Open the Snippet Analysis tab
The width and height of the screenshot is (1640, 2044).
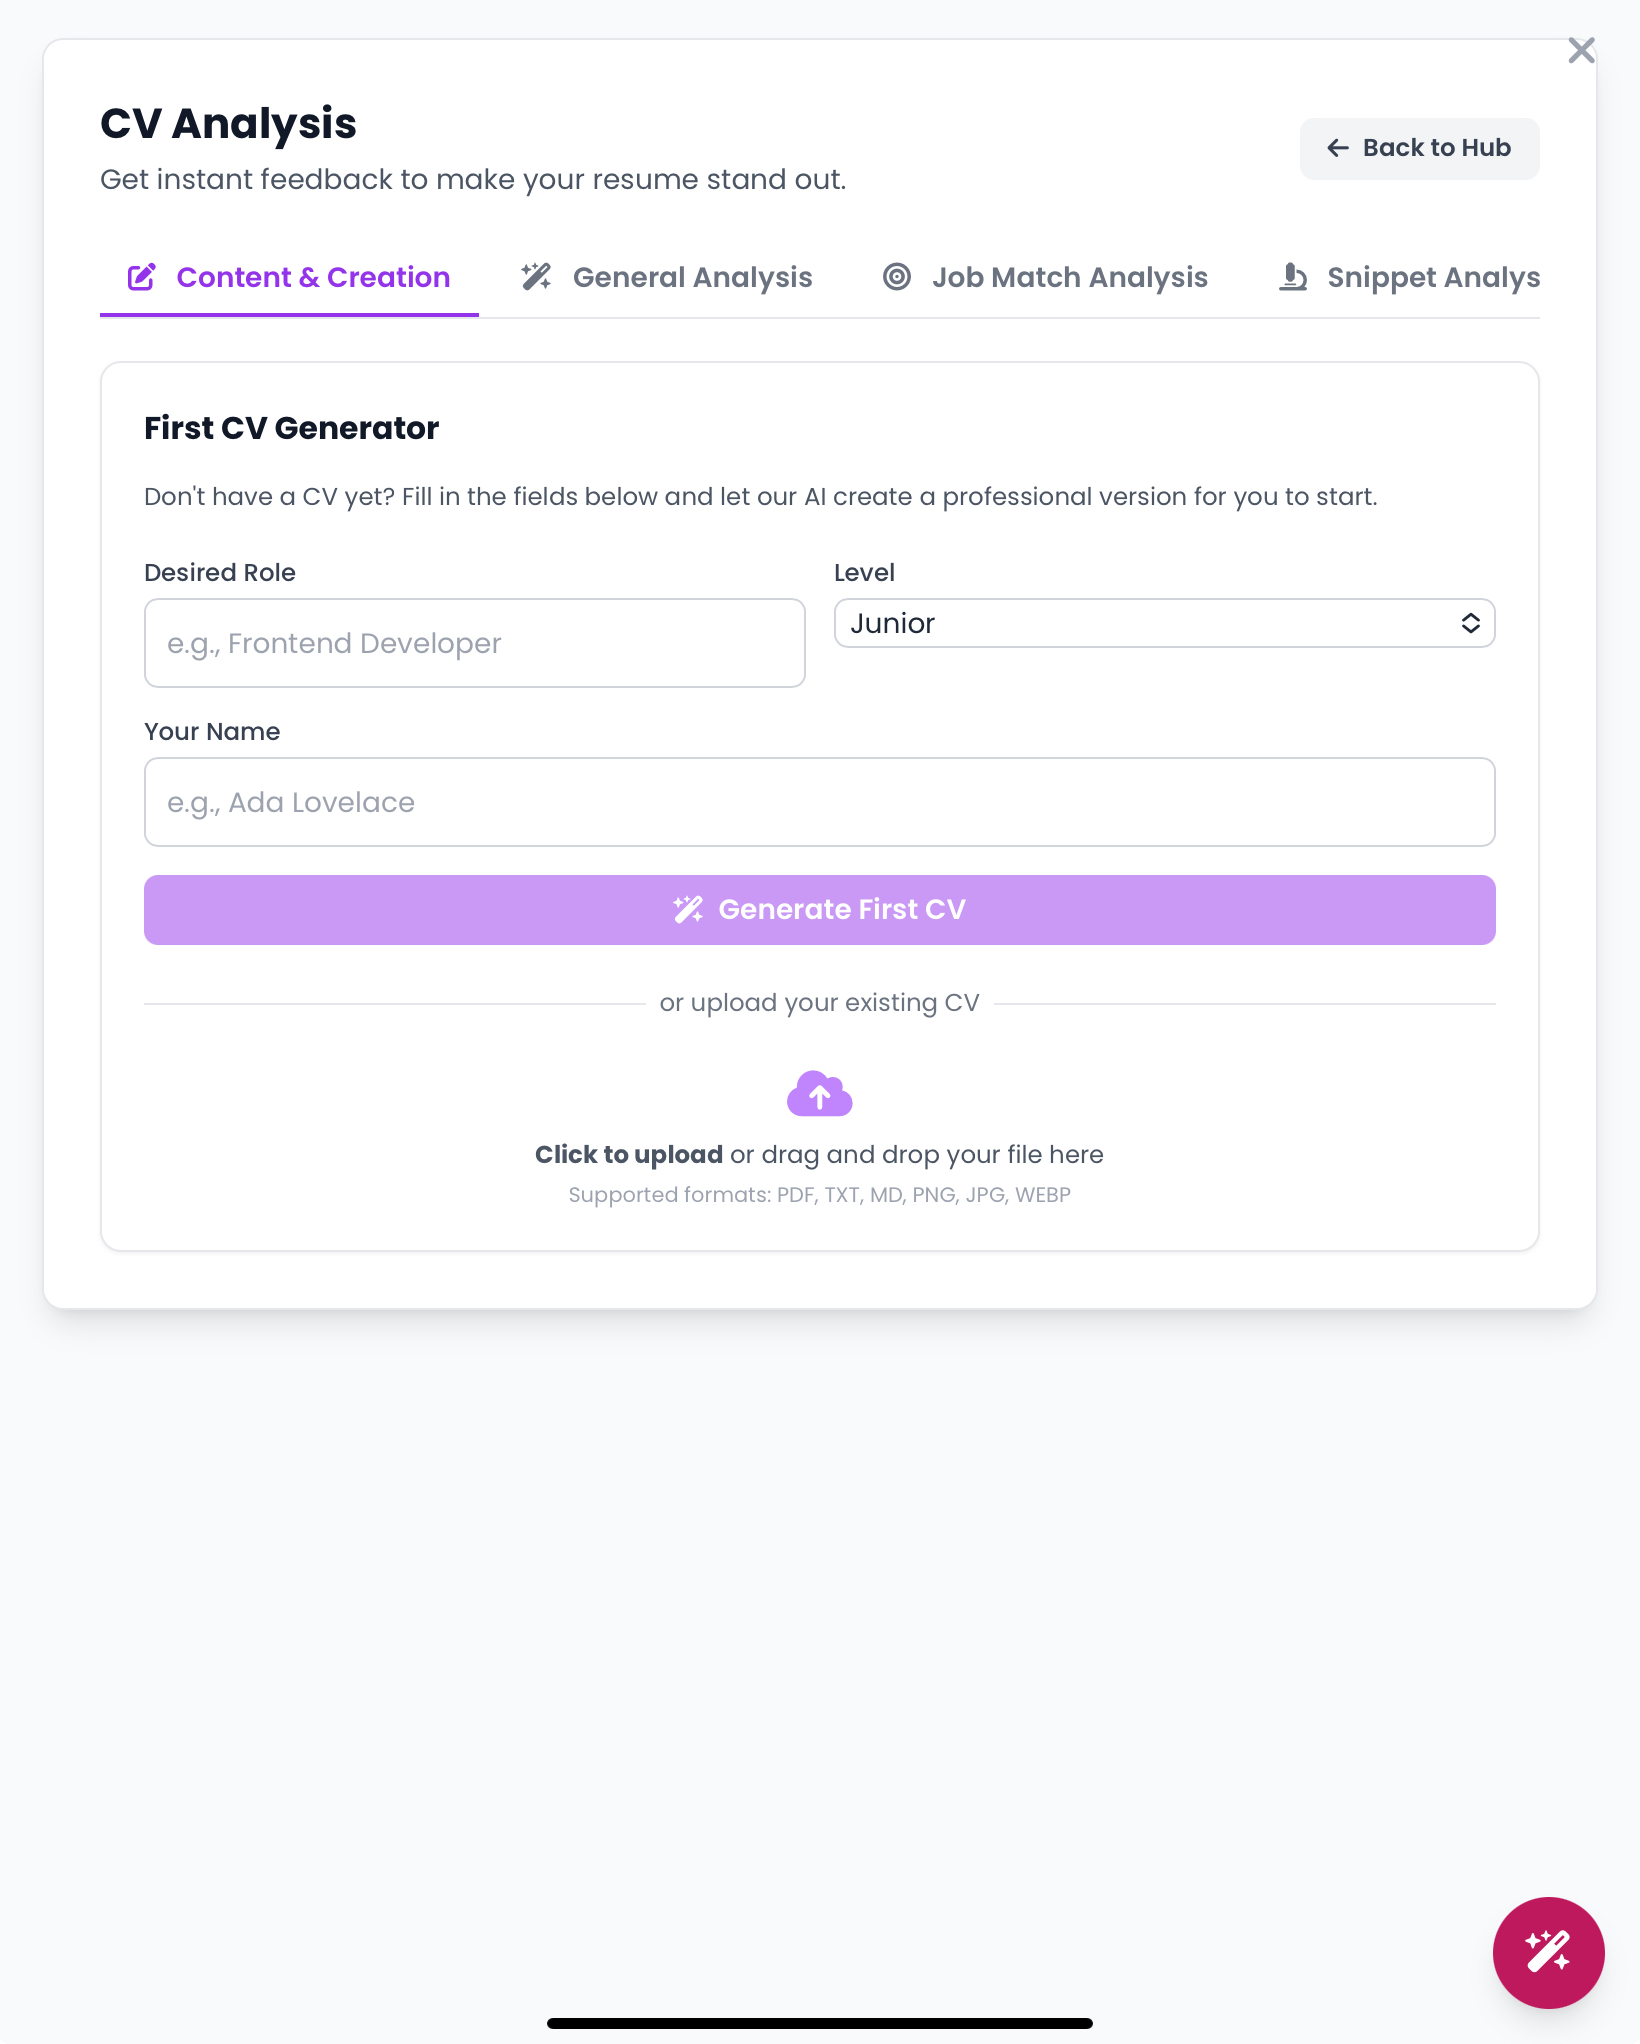[1432, 277]
